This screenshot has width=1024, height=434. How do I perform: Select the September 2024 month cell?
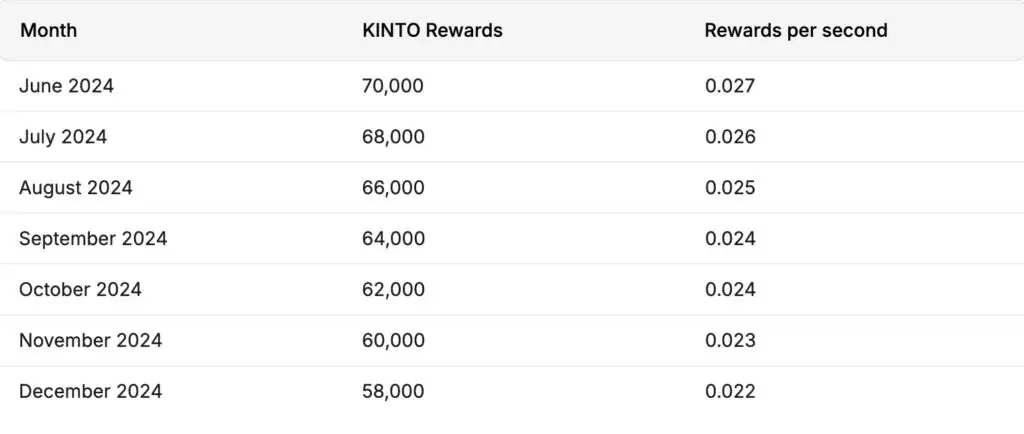pos(93,239)
